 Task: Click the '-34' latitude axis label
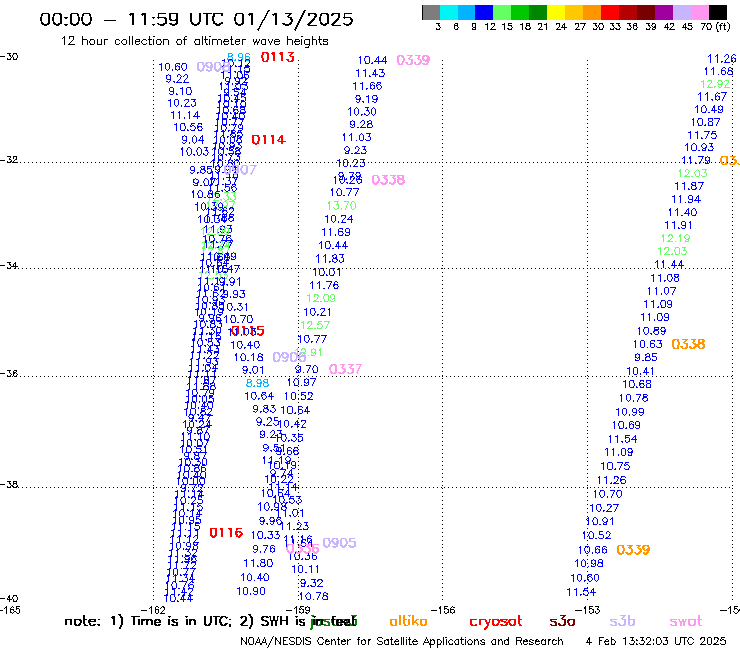(x=9, y=265)
